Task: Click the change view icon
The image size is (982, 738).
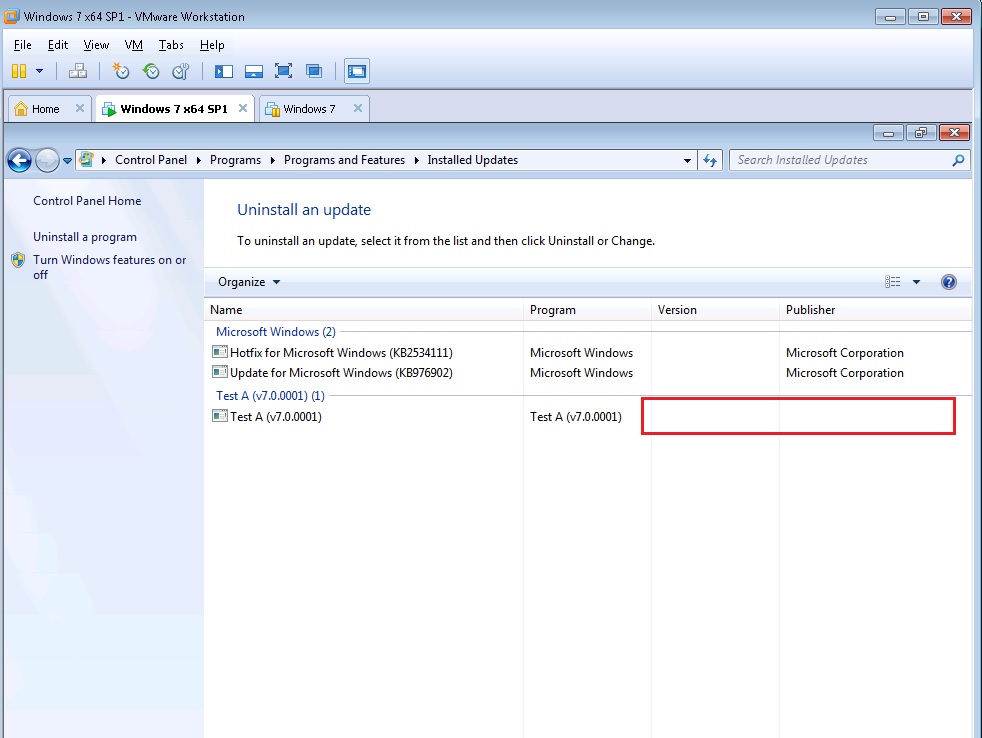Action: 892,282
